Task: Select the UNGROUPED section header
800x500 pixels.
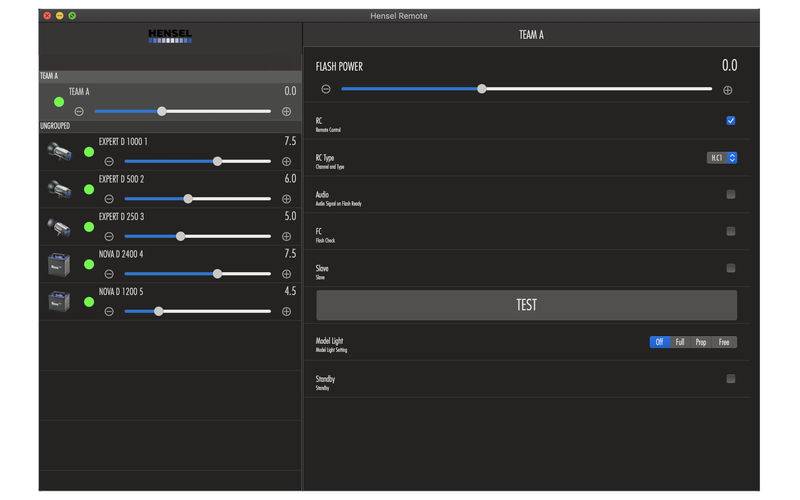Action: tap(170, 126)
